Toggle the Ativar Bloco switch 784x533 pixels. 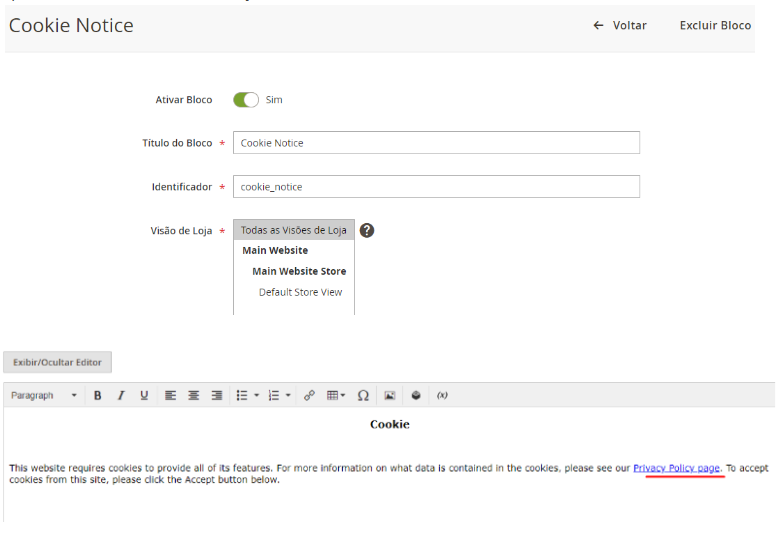246,100
